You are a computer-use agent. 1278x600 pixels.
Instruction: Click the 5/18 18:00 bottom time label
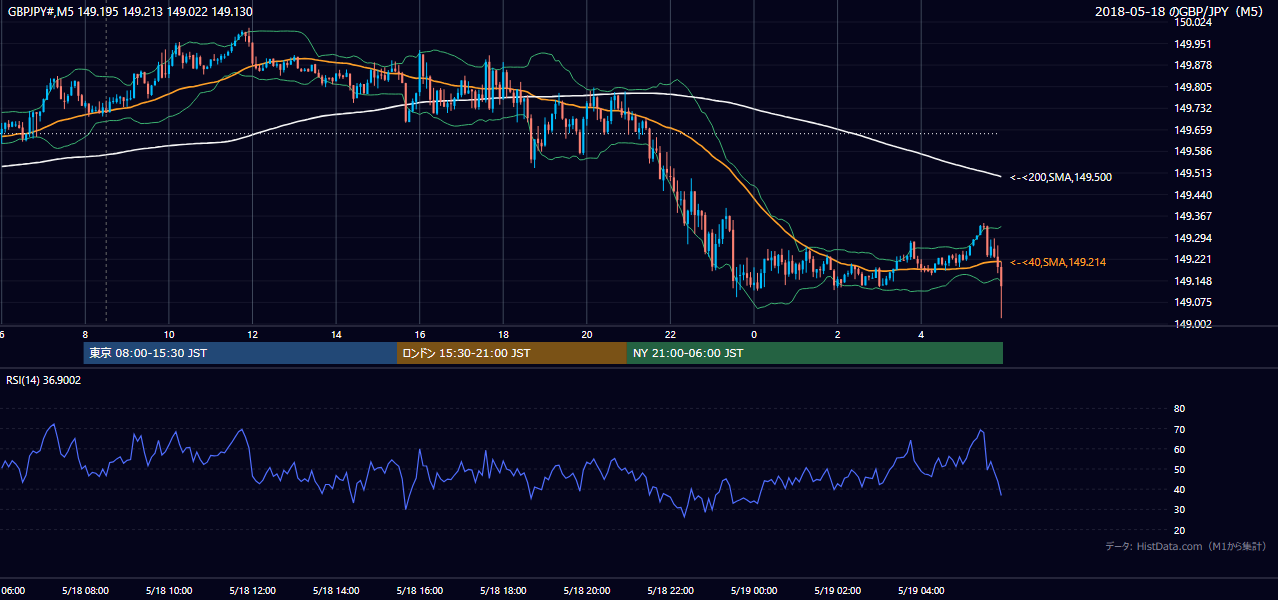[503, 591]
